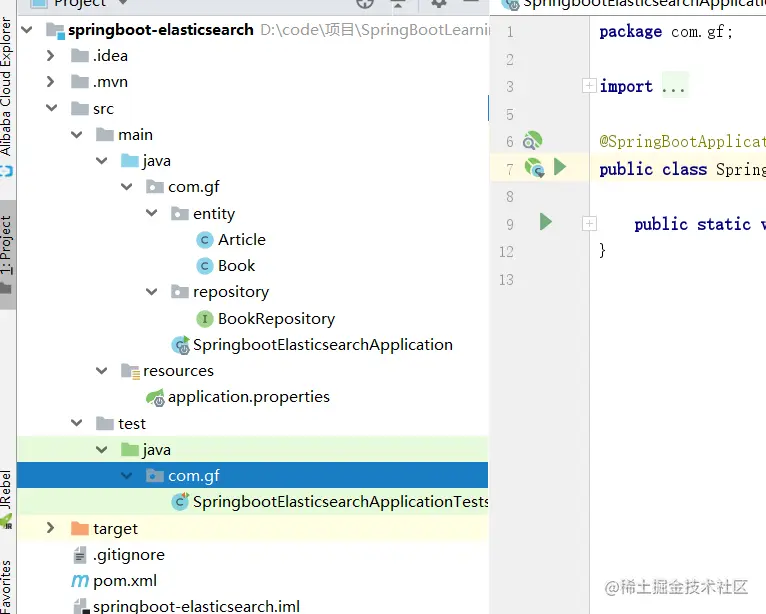Screen dimensions: 766x614
Task: Click the Spring bean gutter icon on line 6
Action: tap(532, 141)
